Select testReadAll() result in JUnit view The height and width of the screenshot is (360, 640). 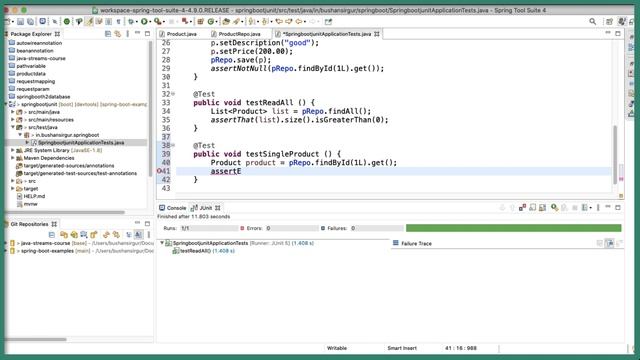coord(203,251)
